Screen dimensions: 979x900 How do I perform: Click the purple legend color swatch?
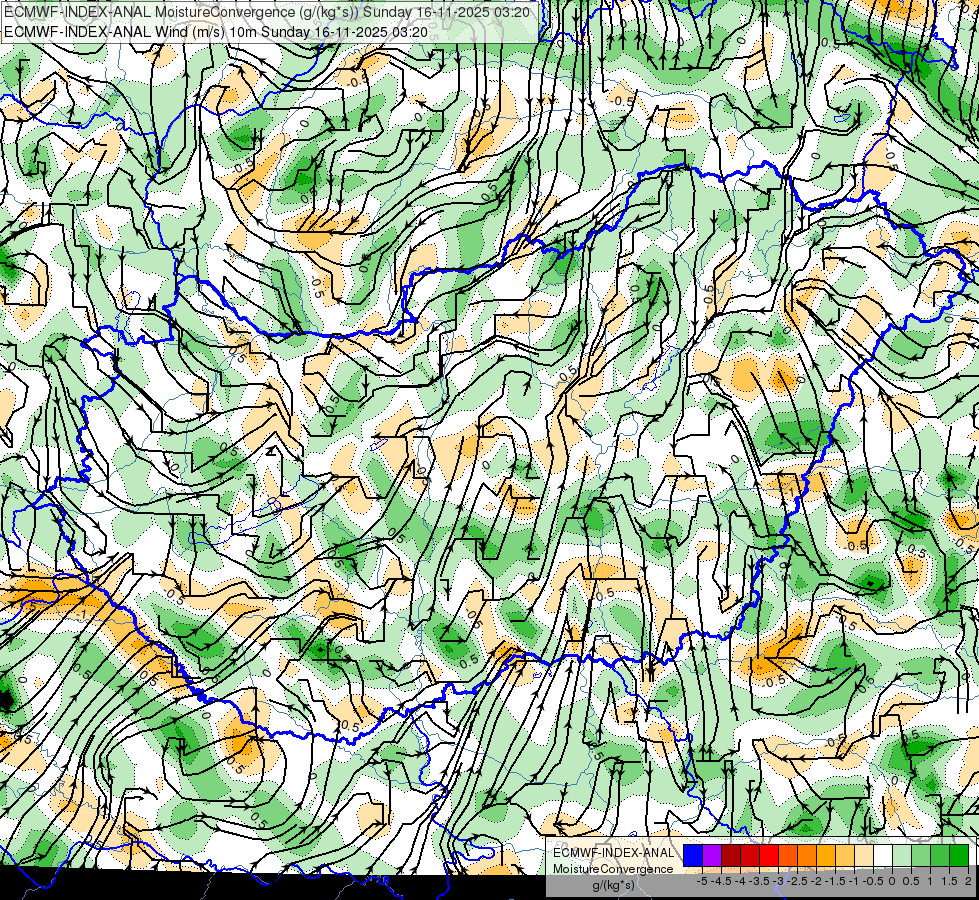(x=712, y=856)
